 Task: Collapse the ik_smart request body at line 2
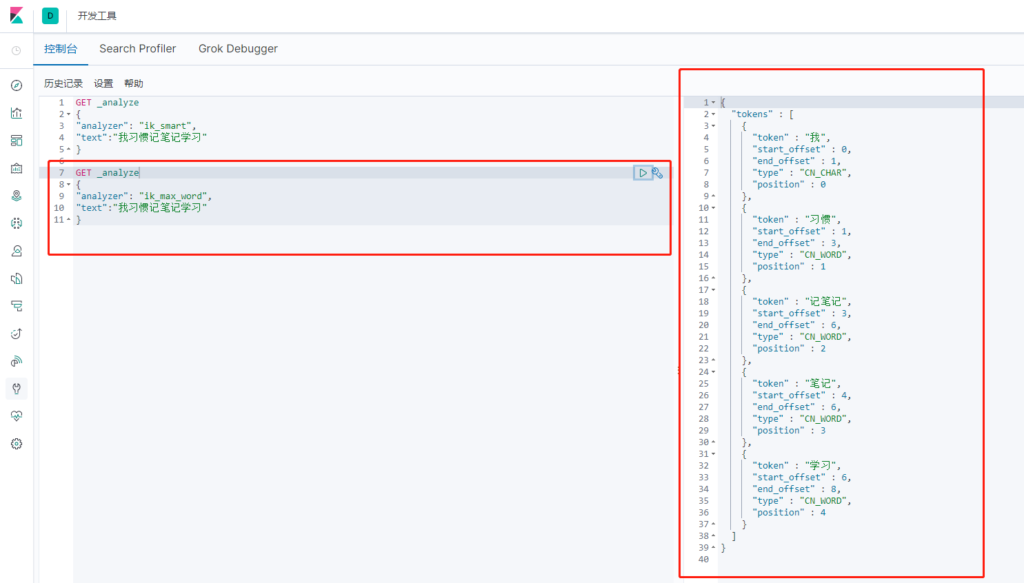pyautogui.click(x=68, y=115)
